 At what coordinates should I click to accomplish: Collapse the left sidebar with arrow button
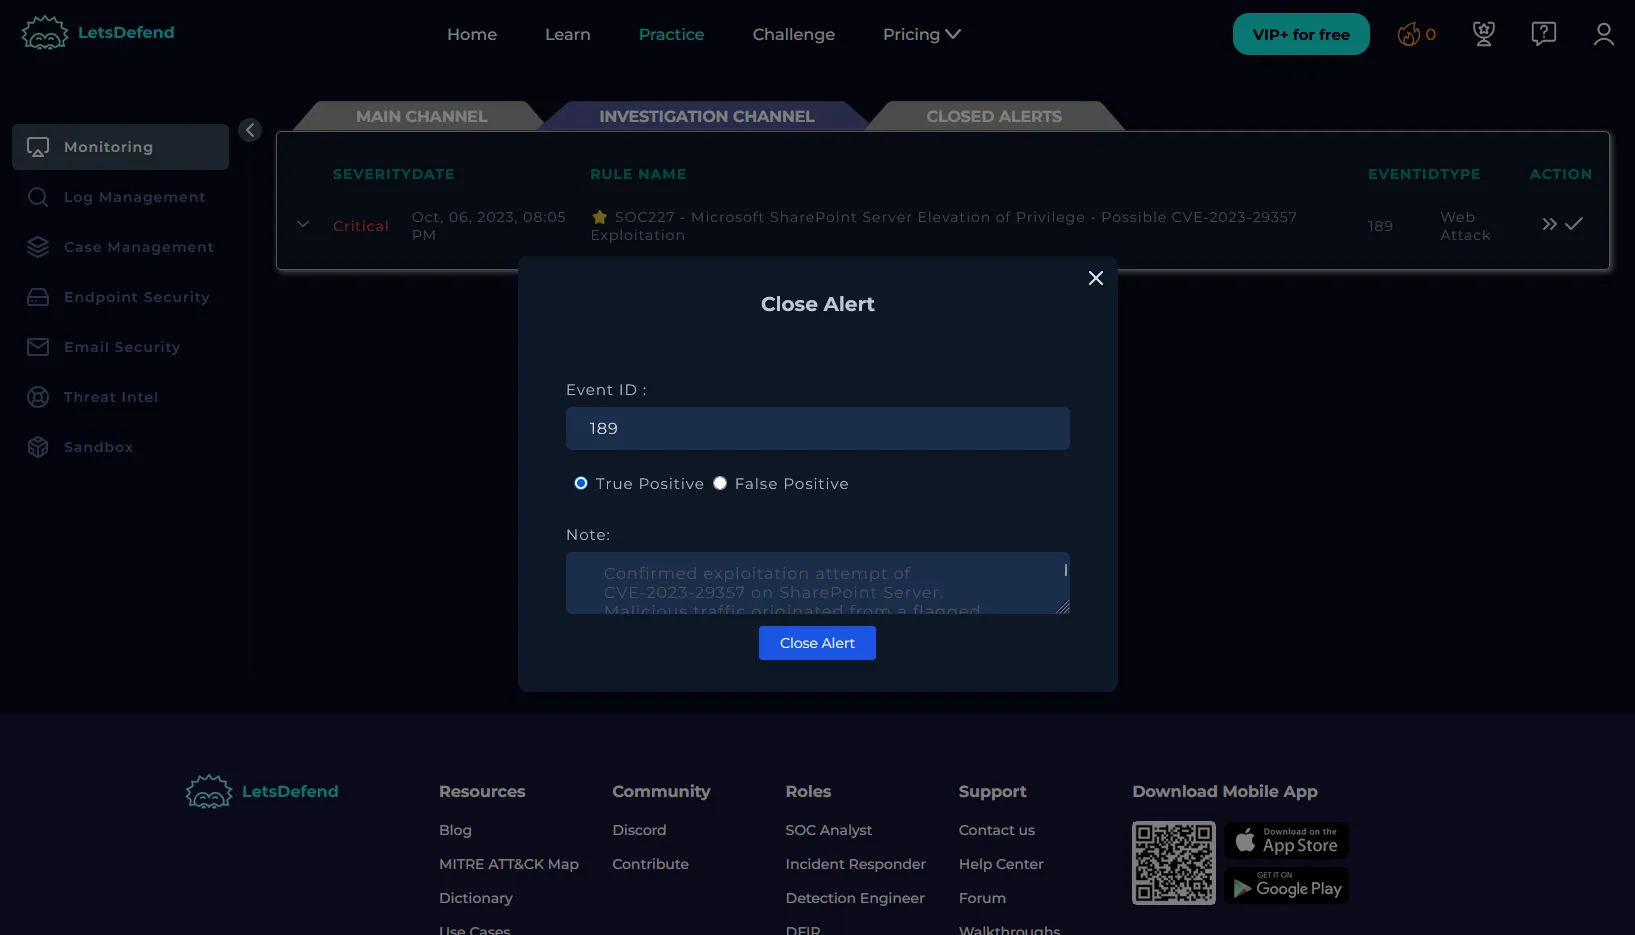tap(250, 130)
